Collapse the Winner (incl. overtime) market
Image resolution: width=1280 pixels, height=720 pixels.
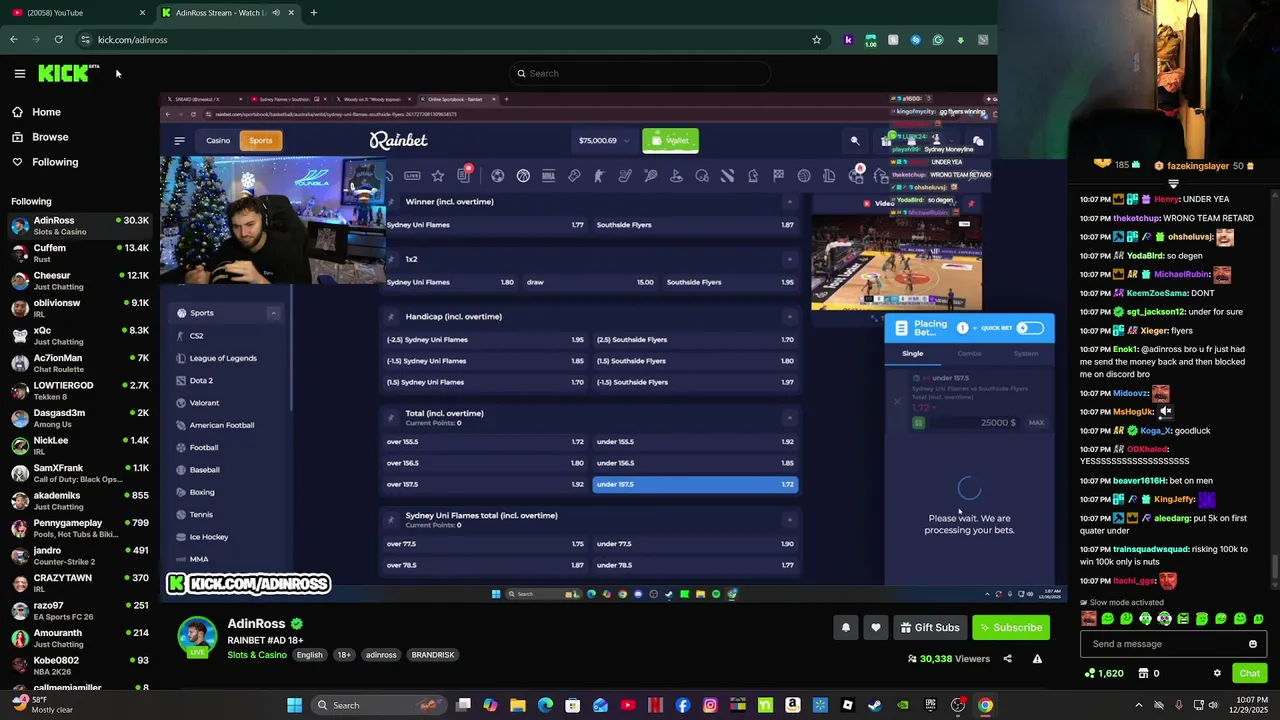[790, 202]
